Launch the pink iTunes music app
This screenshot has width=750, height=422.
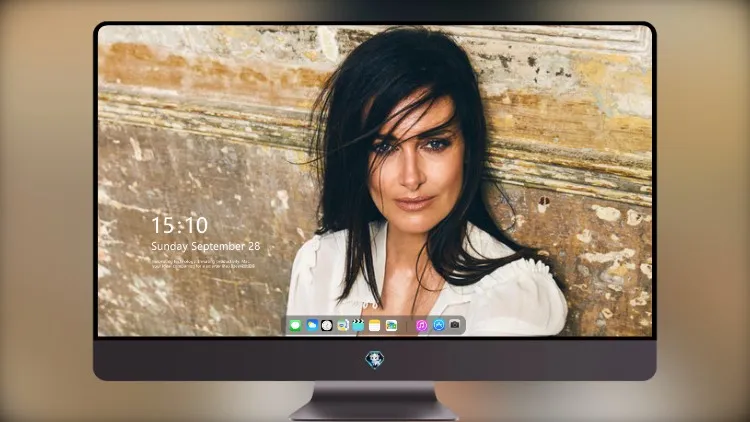tap(421, 326)
